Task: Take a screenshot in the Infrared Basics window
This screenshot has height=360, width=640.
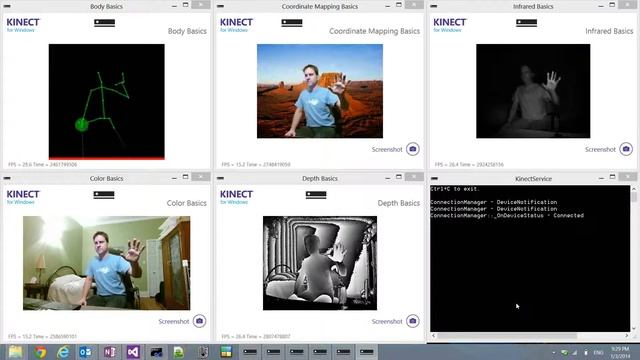Action: tap(626, 149)
